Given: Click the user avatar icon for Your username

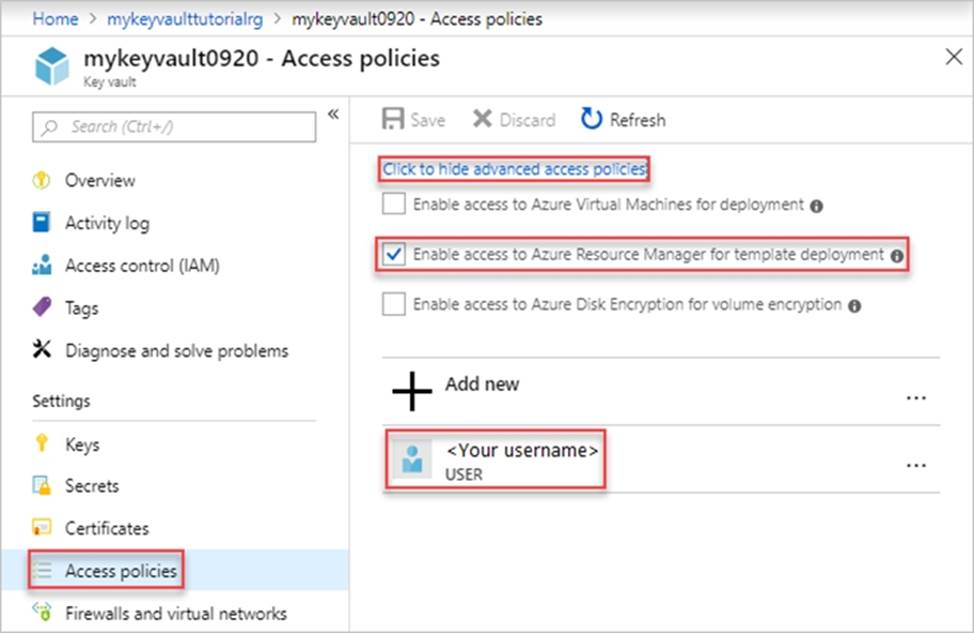Looking at the screenshot, I should pyautogui.click(x=411, y=461).
